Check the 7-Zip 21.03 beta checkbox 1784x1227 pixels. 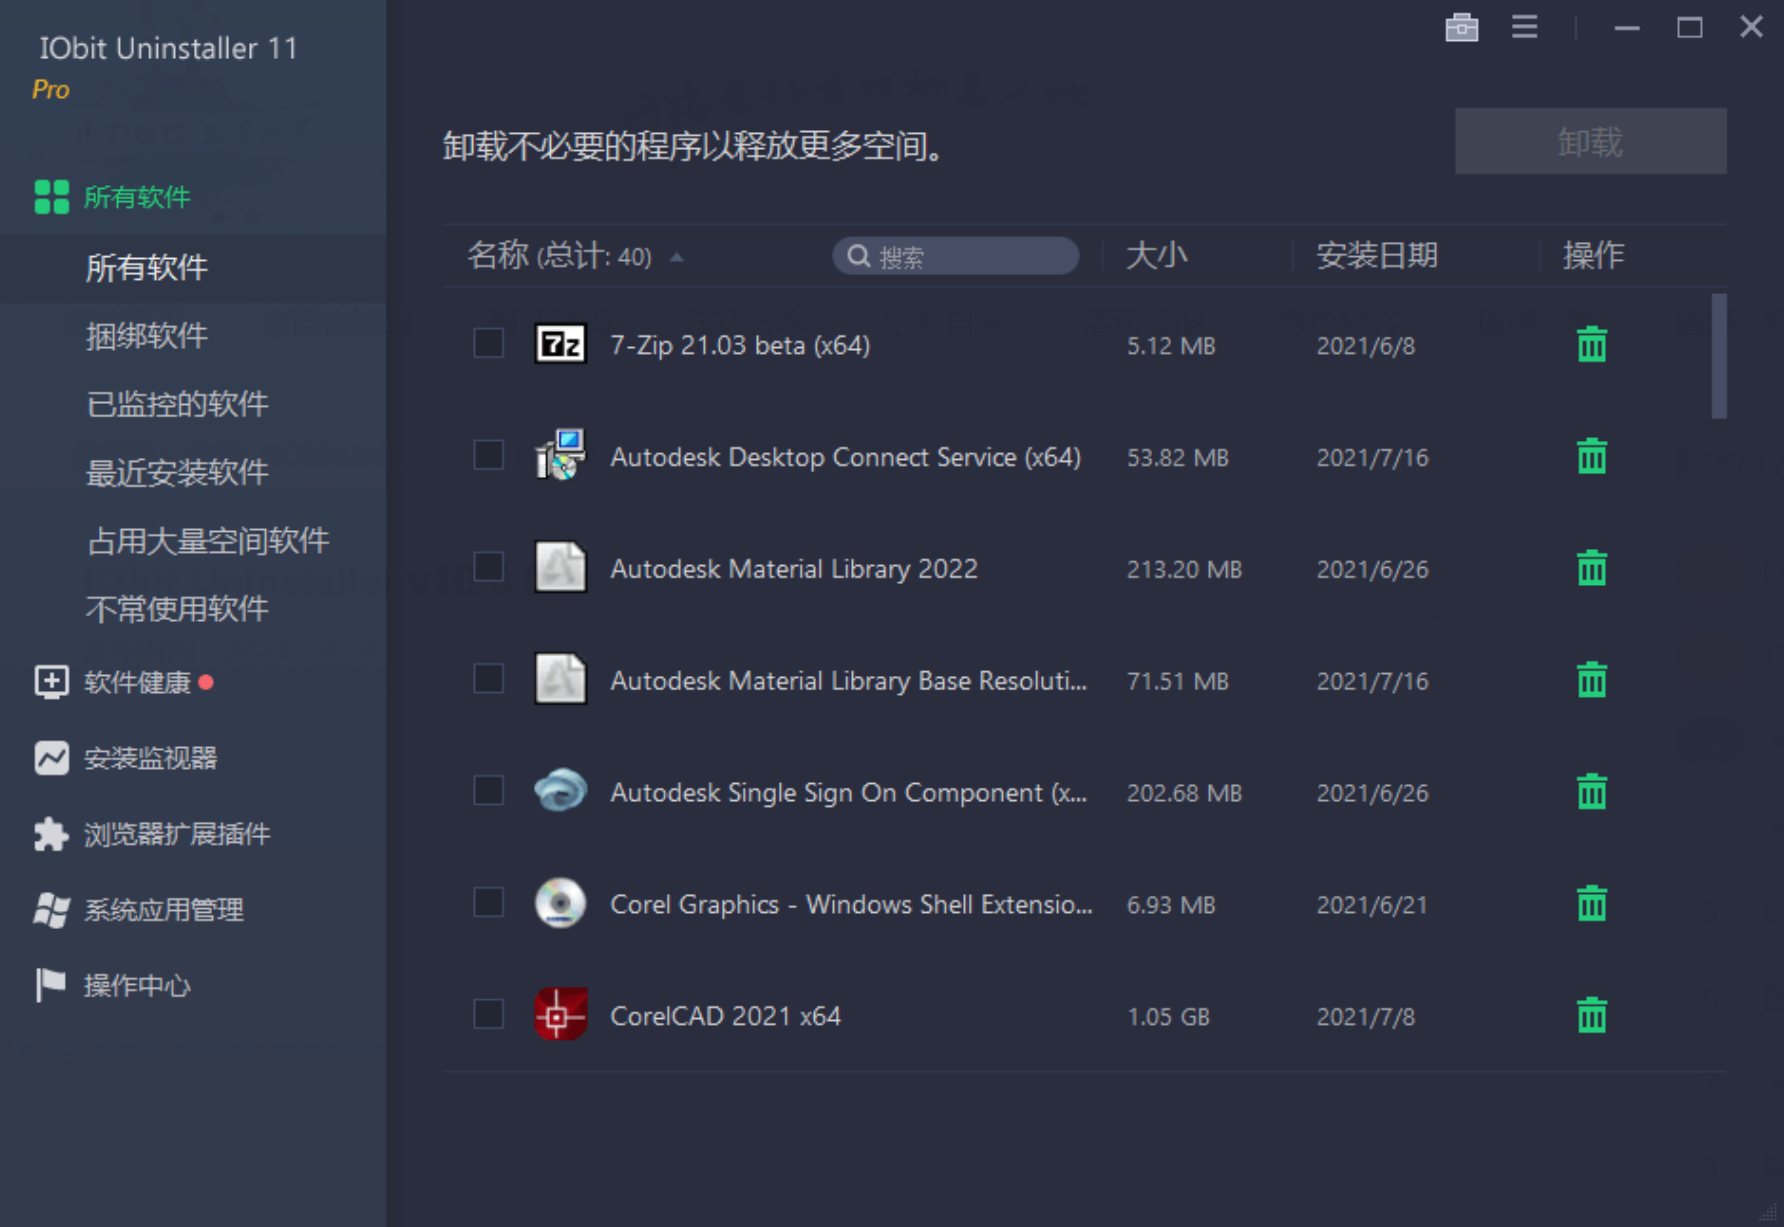488,343
